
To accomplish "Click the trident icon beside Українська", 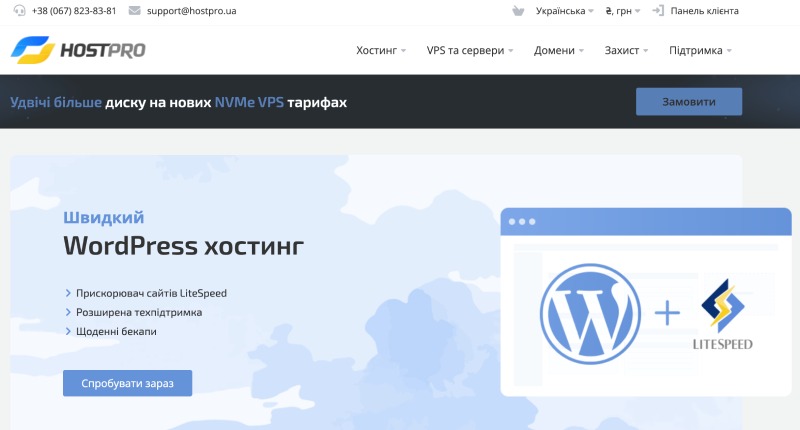I will (518, 11).
